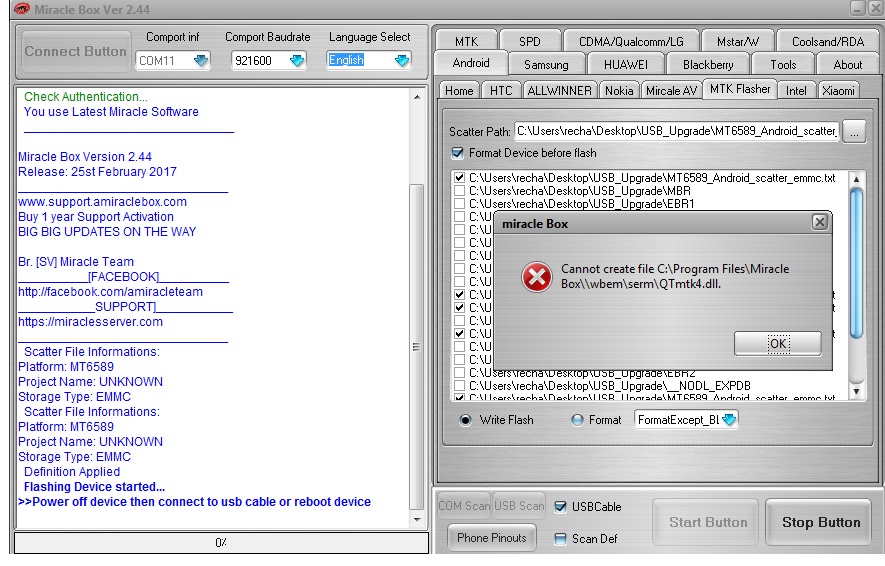Check the USB_Upgrade\EBR2 file checkbox
The height and width of the screenshot is (566, 885).
[459, 373]
